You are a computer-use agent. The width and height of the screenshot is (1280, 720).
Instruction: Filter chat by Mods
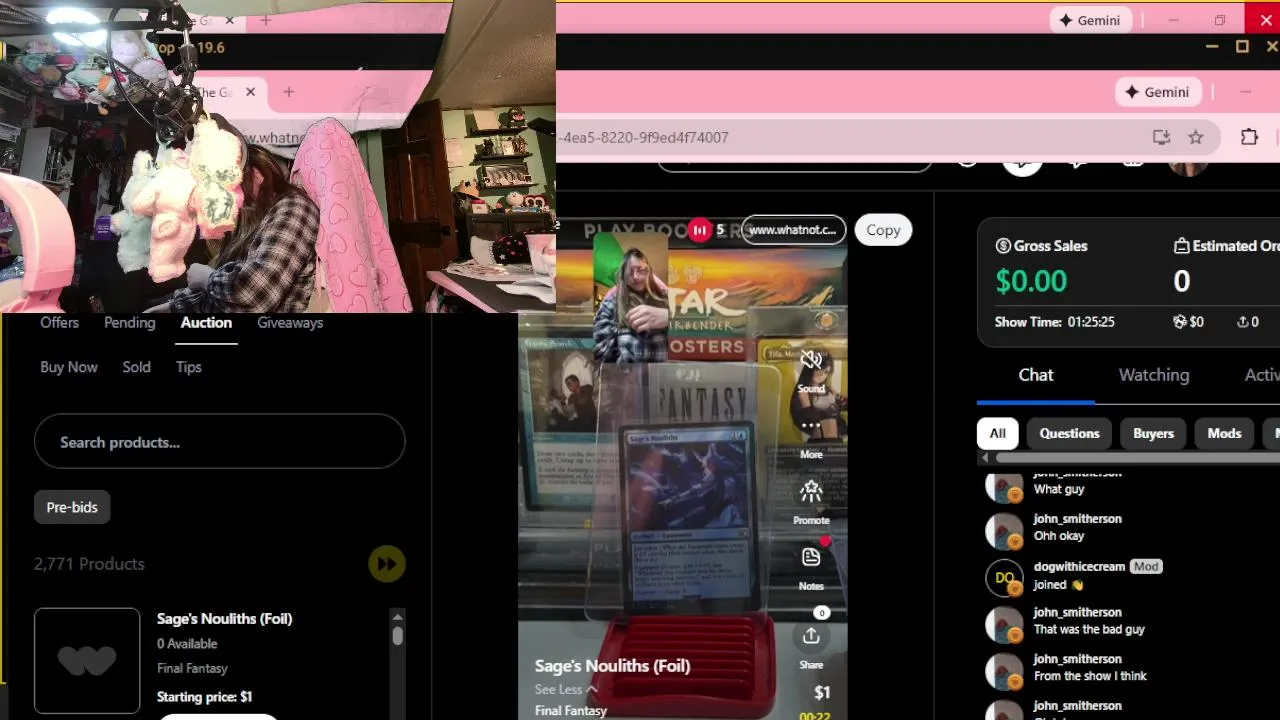pos(1224,433)
